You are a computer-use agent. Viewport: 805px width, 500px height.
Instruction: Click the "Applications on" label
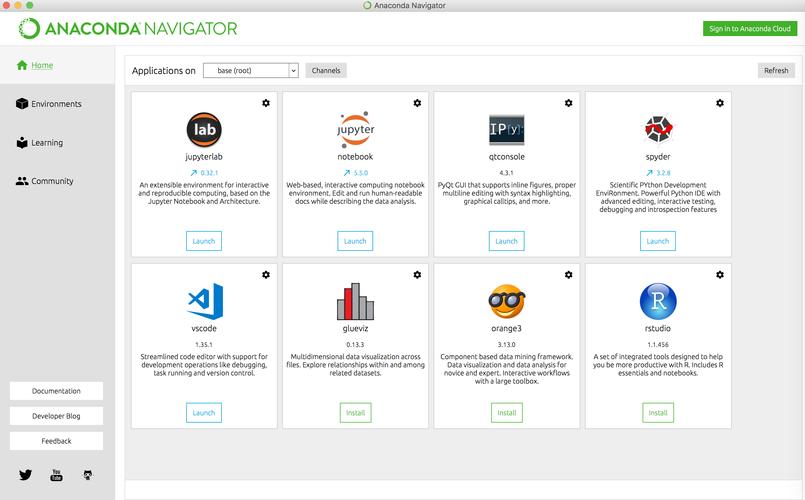point(164,71)
